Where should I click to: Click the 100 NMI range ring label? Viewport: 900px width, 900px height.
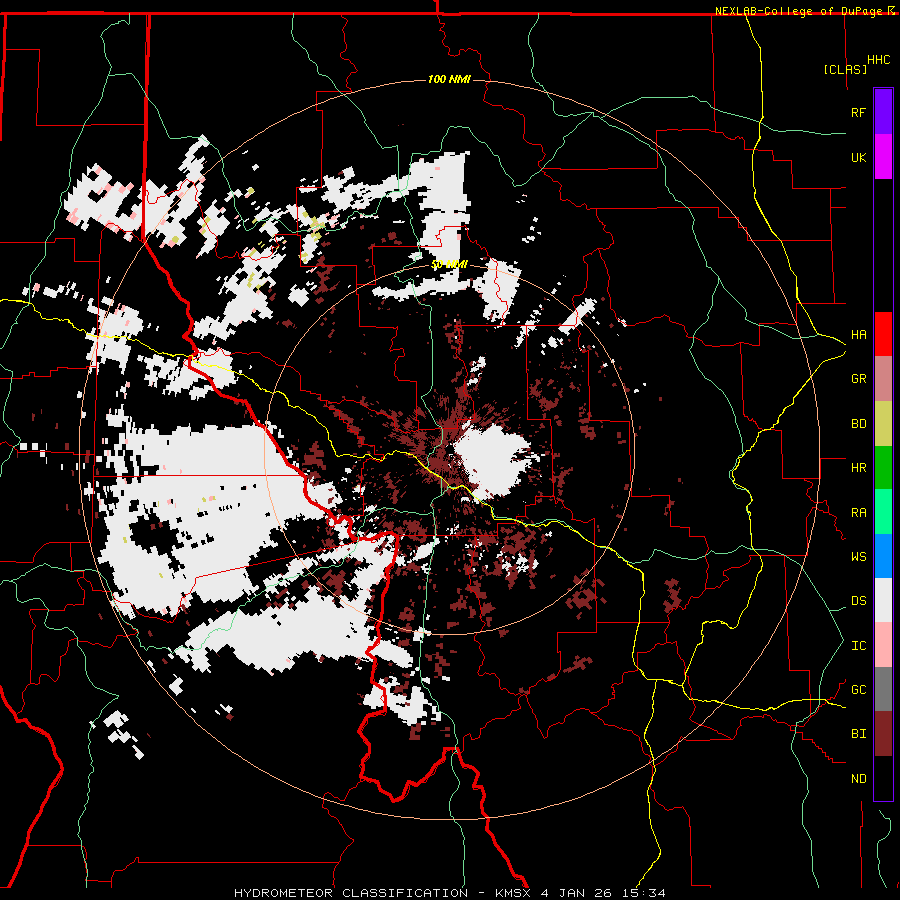click(449, 79)
